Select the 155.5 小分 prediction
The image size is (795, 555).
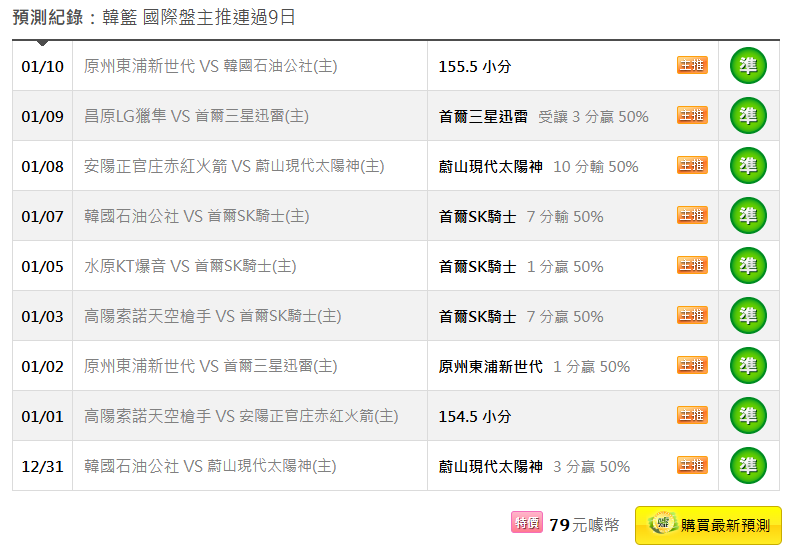(475, 66)
